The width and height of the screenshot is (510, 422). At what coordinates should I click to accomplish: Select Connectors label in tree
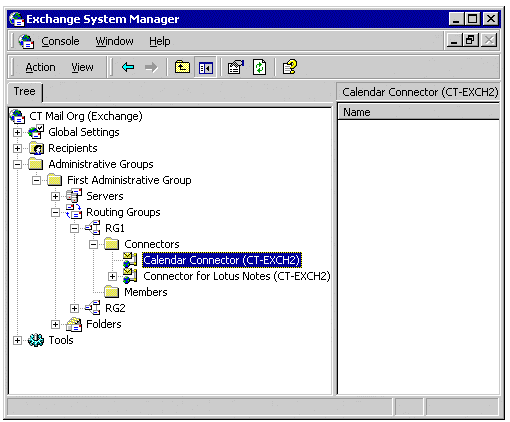tap(152, 244)
